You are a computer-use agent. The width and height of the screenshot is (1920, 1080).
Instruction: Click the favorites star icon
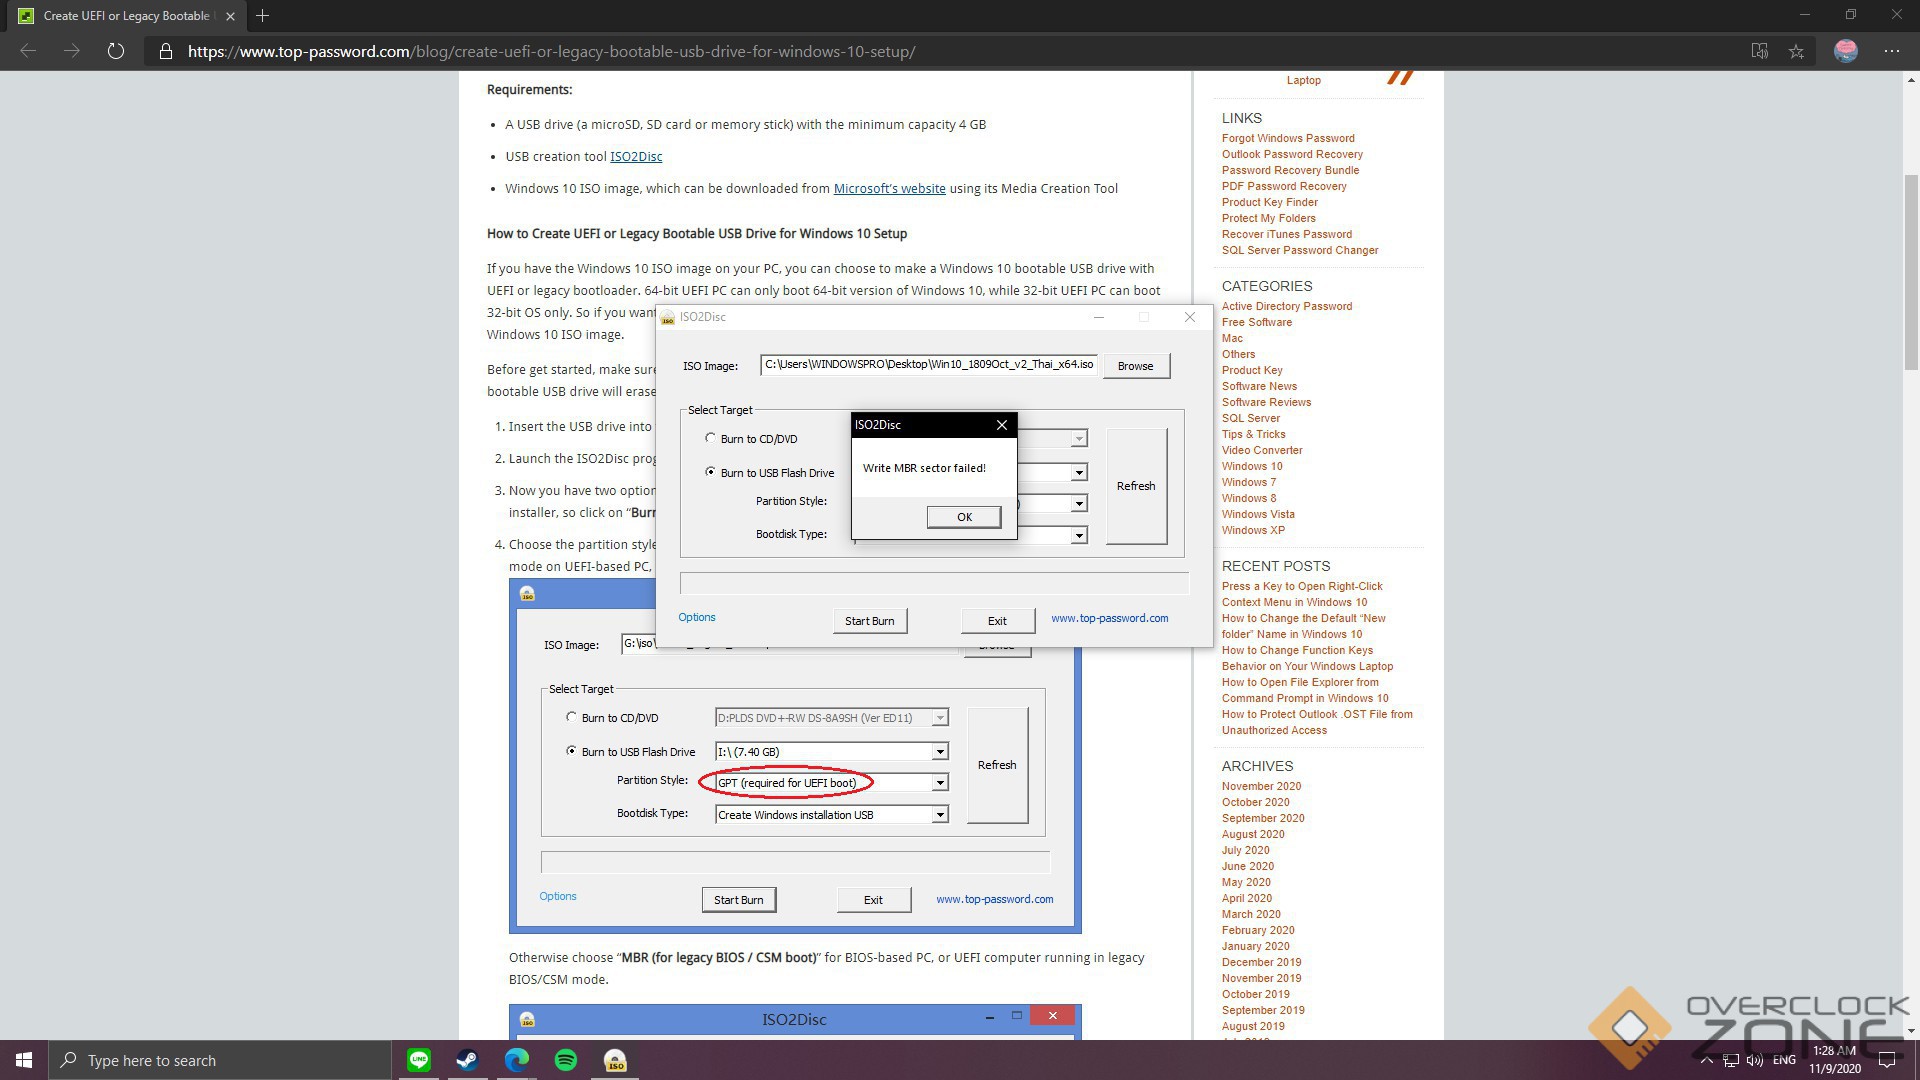pyautogui.click(x=1796, y=51)
